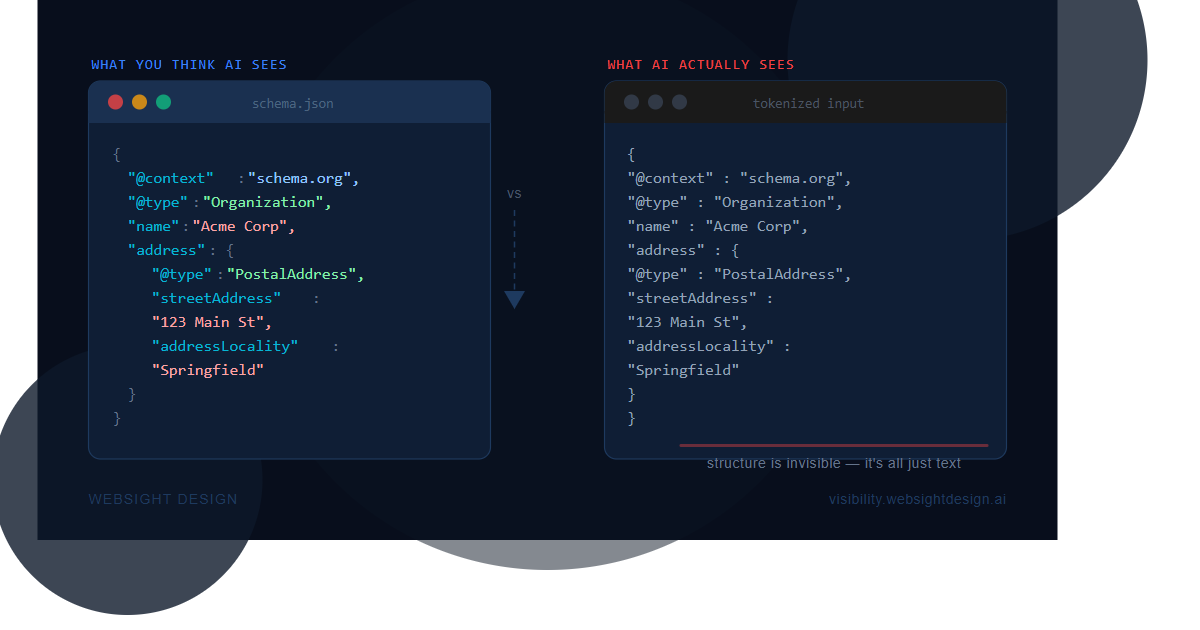Select "name" key in schema.json window
This screenshot has height=630, width=1200.
[154, 226]
